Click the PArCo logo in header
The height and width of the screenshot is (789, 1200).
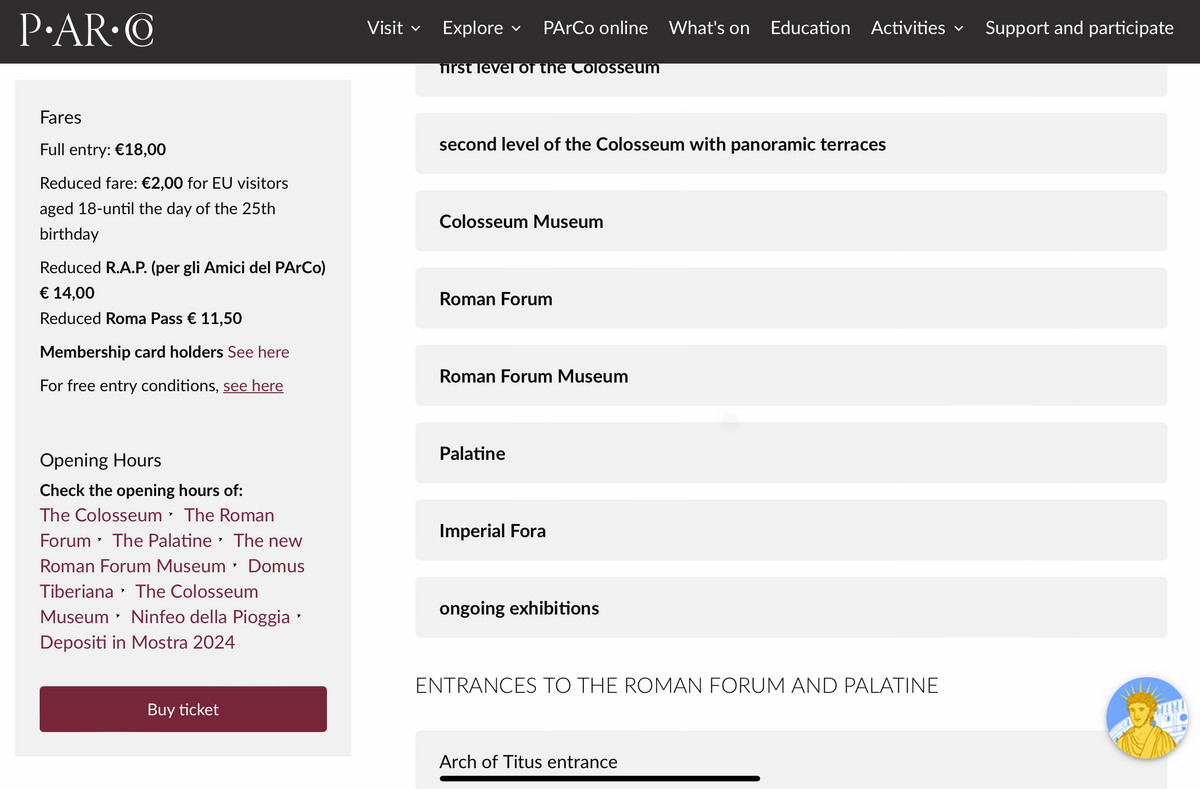point(86,30)
